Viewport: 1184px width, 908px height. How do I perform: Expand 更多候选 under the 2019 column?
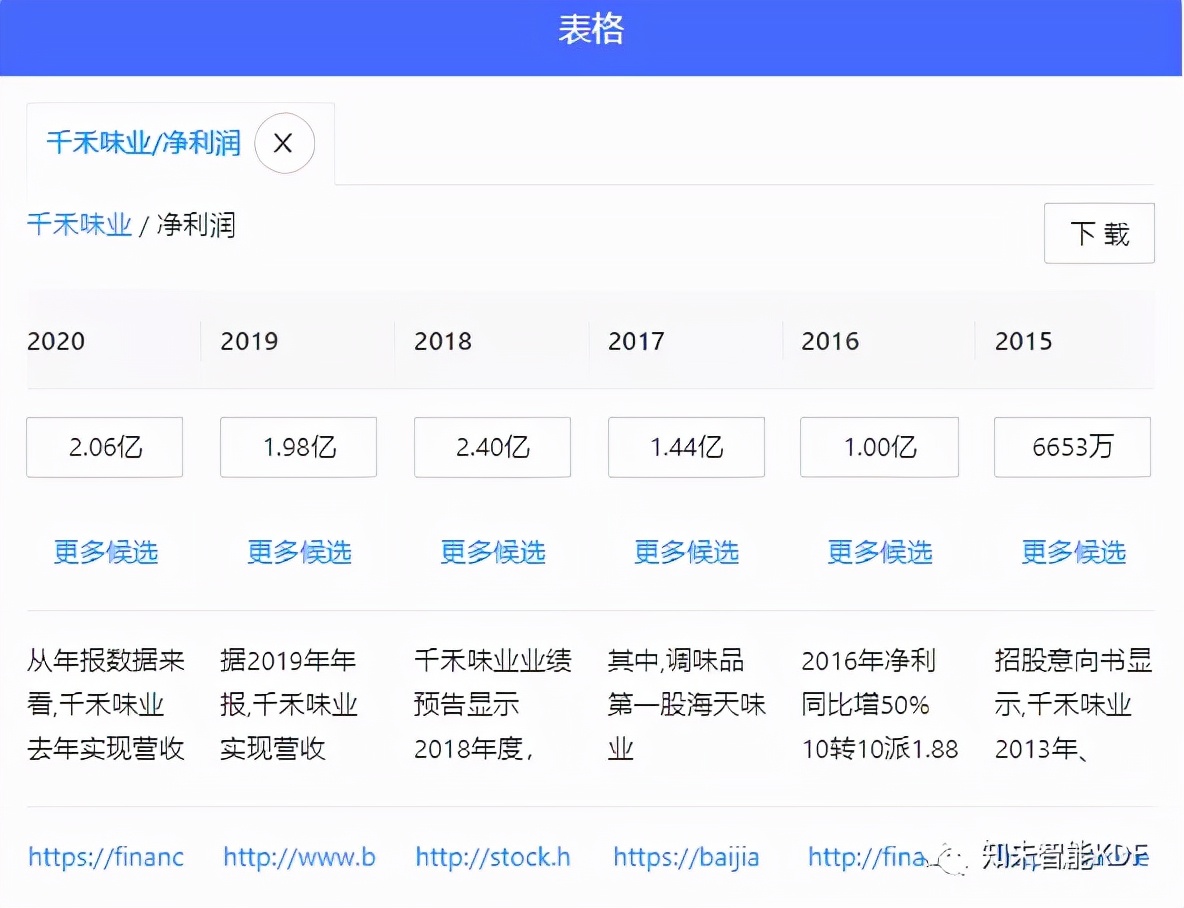pos(298,551)
